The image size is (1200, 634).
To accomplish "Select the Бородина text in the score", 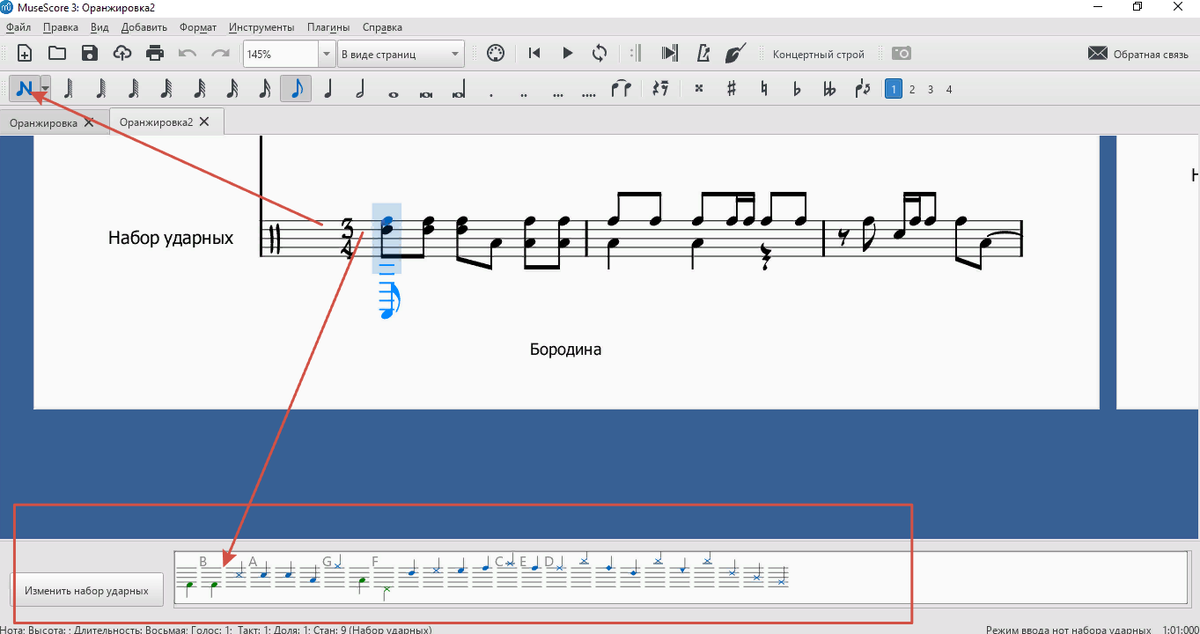I will [x=566, y=350].
